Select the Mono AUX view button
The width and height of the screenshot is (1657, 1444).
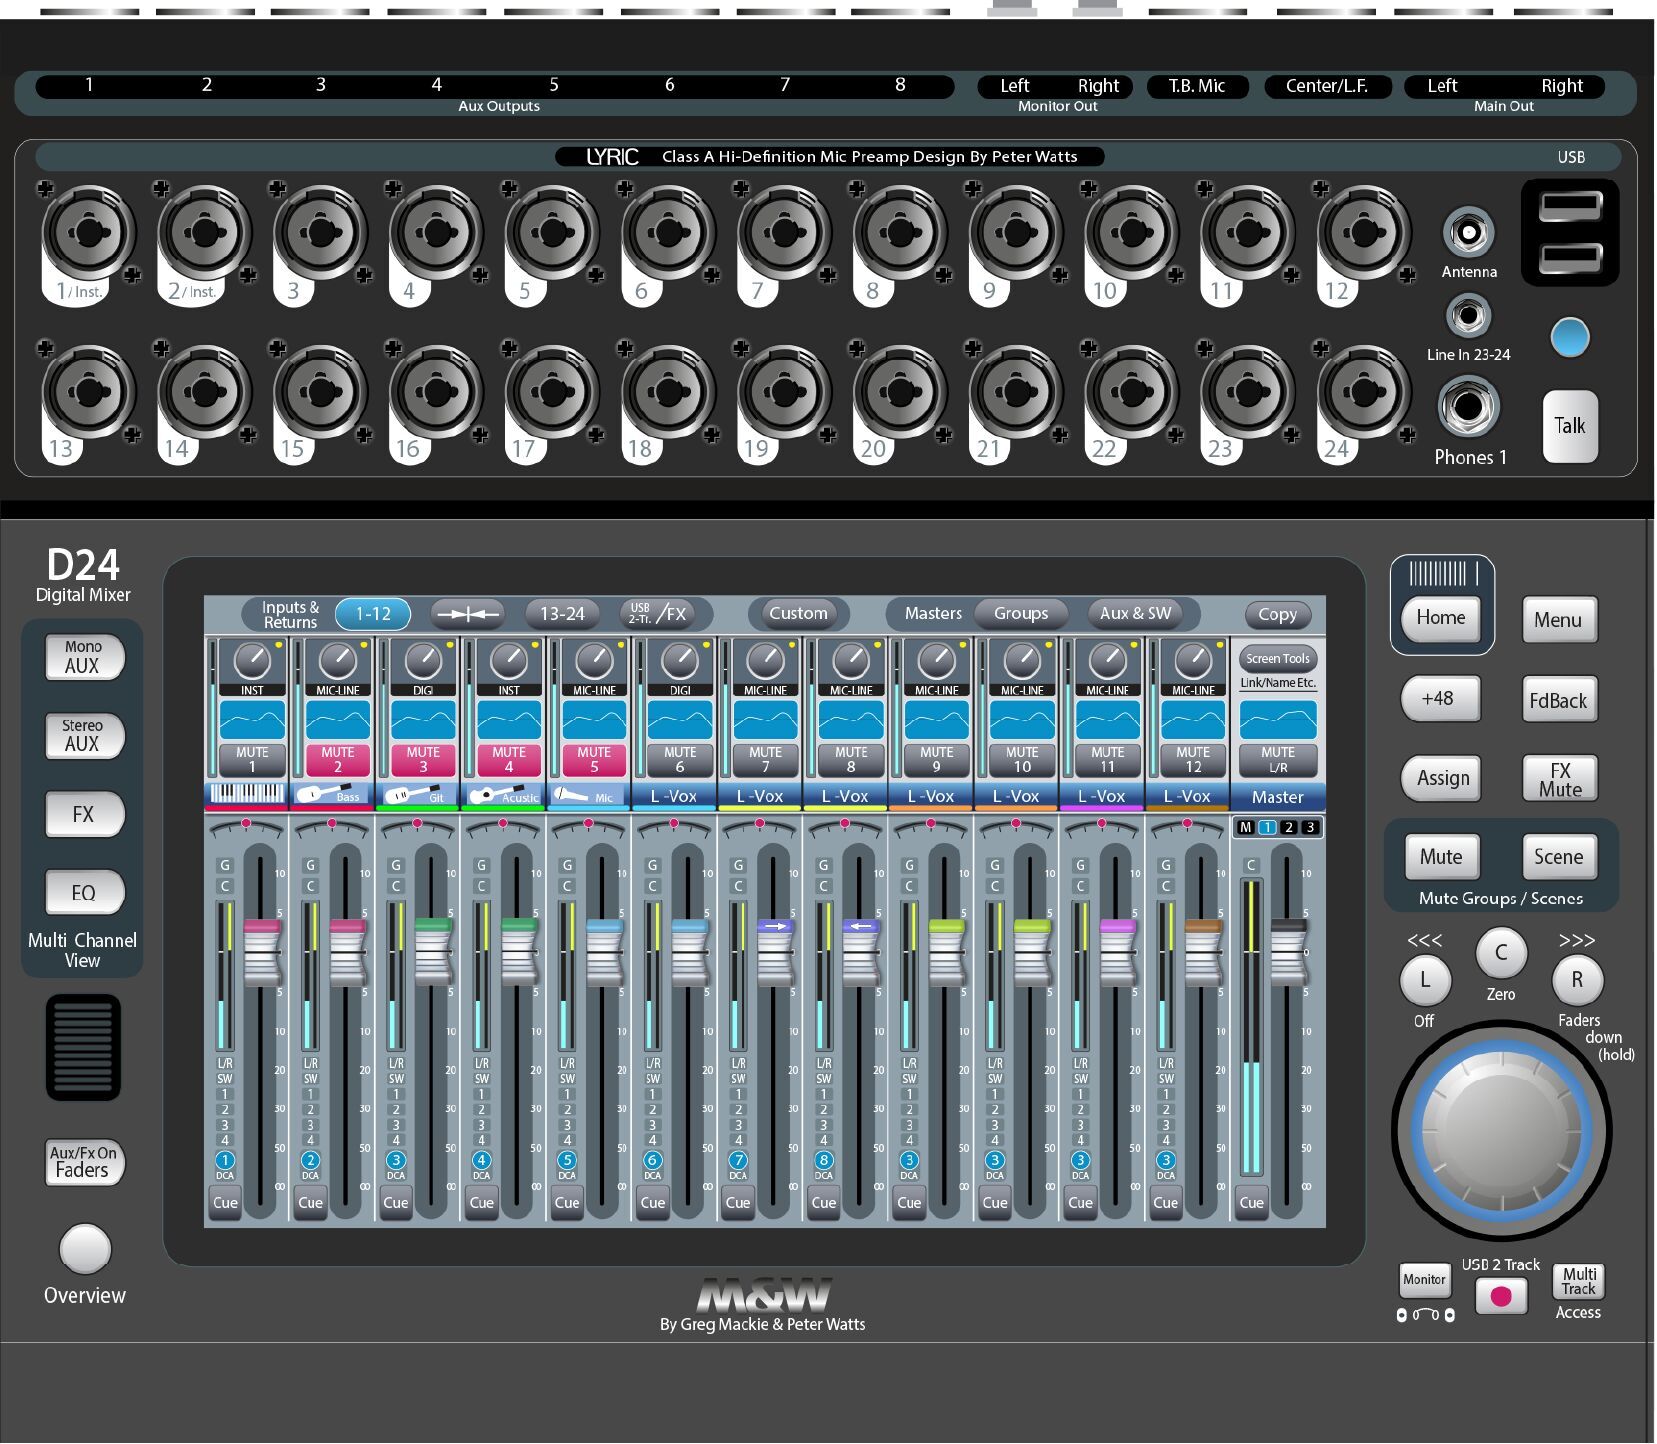pyautogui.click(x=84, y=657)
